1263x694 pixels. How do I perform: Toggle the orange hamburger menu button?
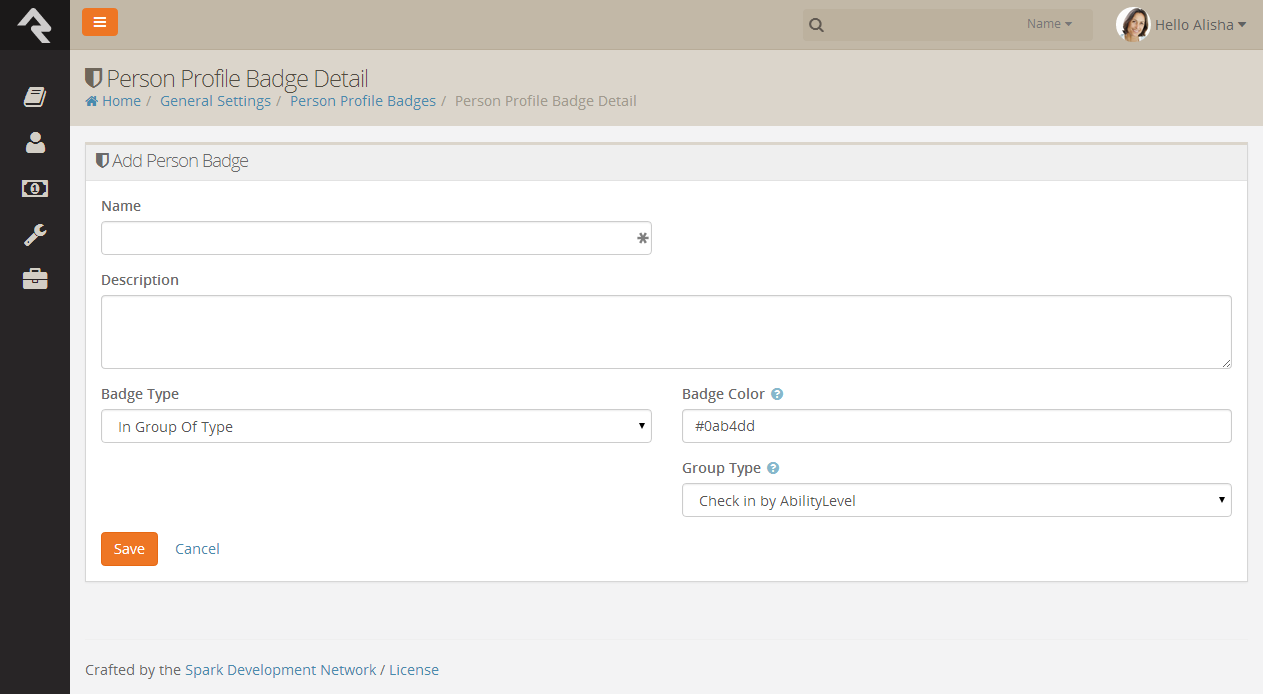pyautogui.click(x=100, y=22)
